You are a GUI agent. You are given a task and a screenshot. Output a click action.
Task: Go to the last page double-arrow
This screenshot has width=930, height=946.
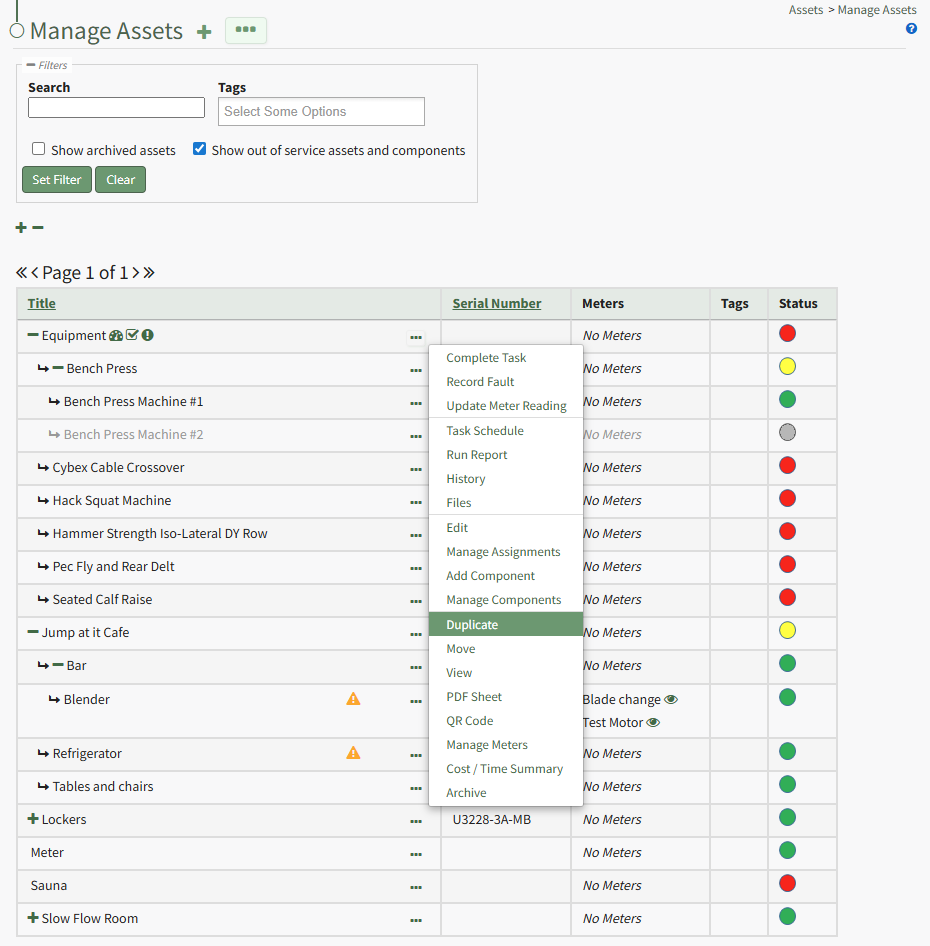coord(149,273)
